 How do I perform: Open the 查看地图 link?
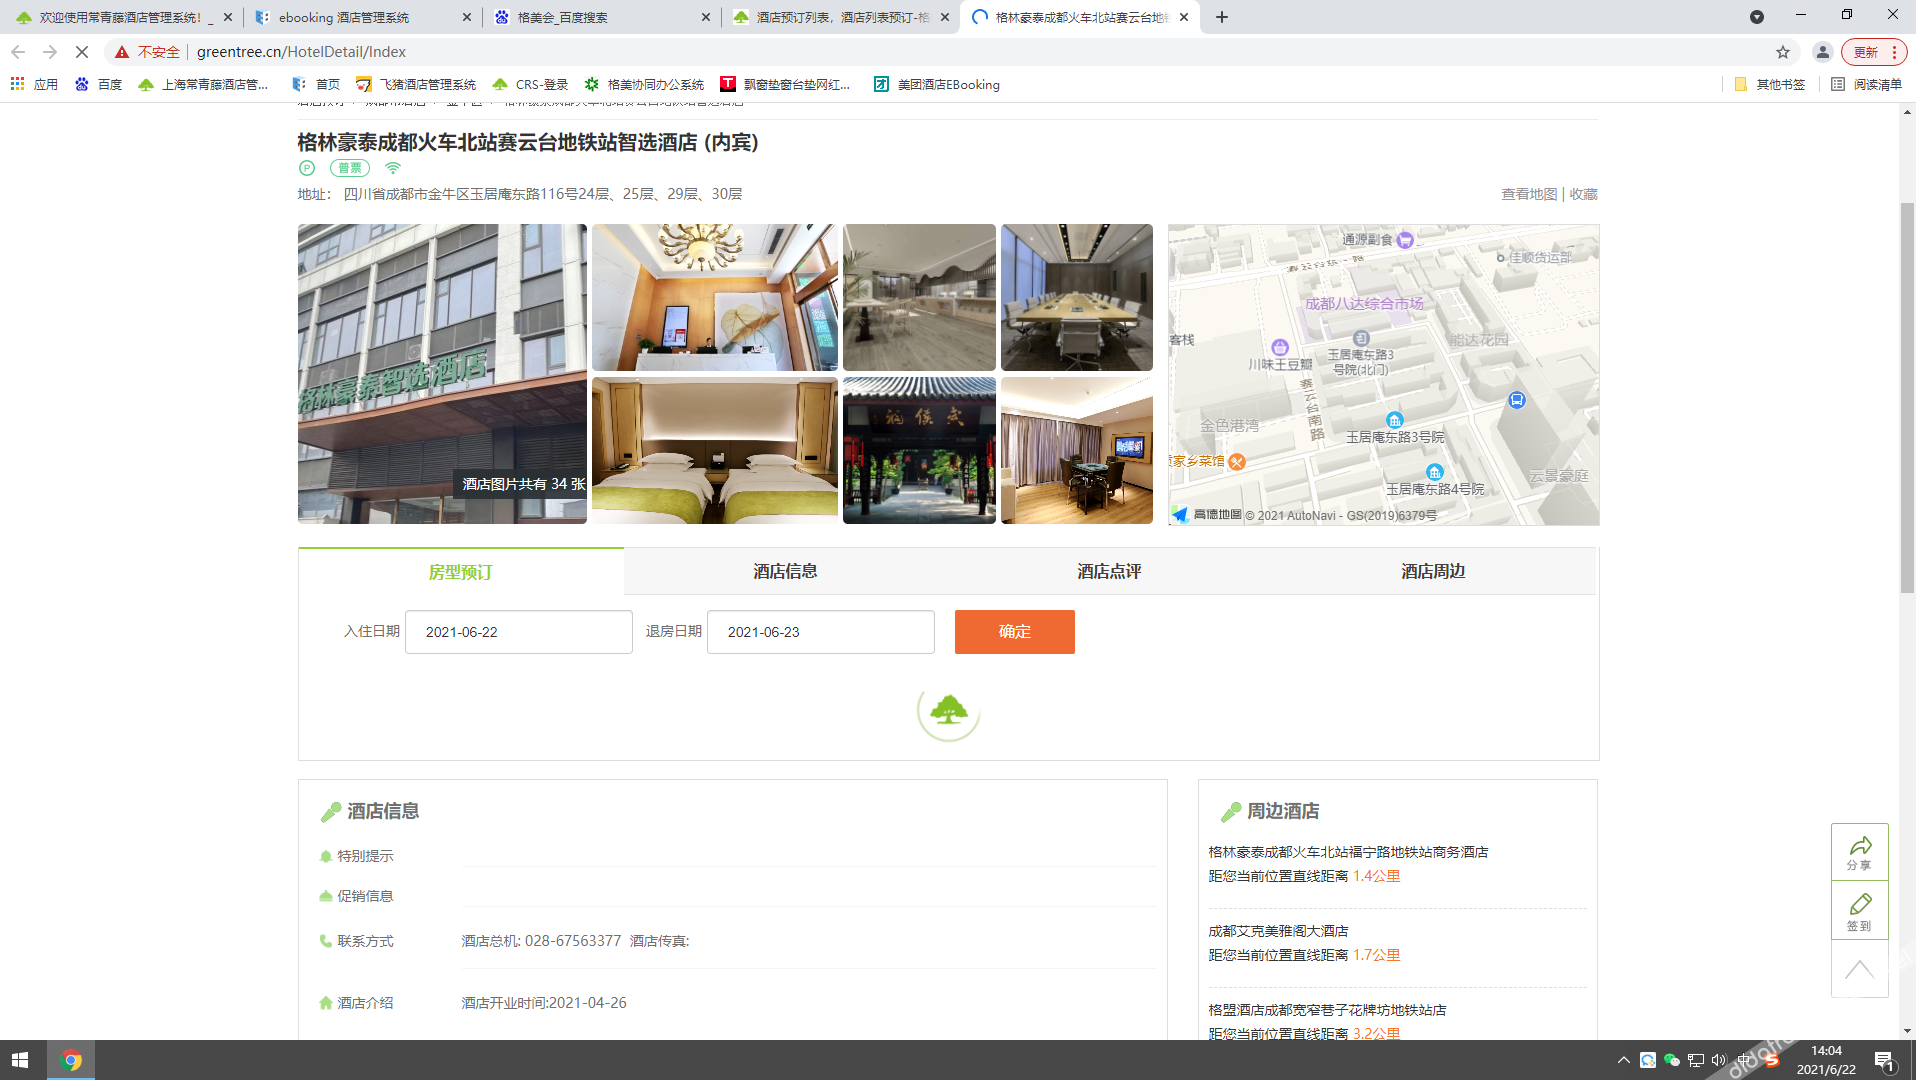(1529, 194)
